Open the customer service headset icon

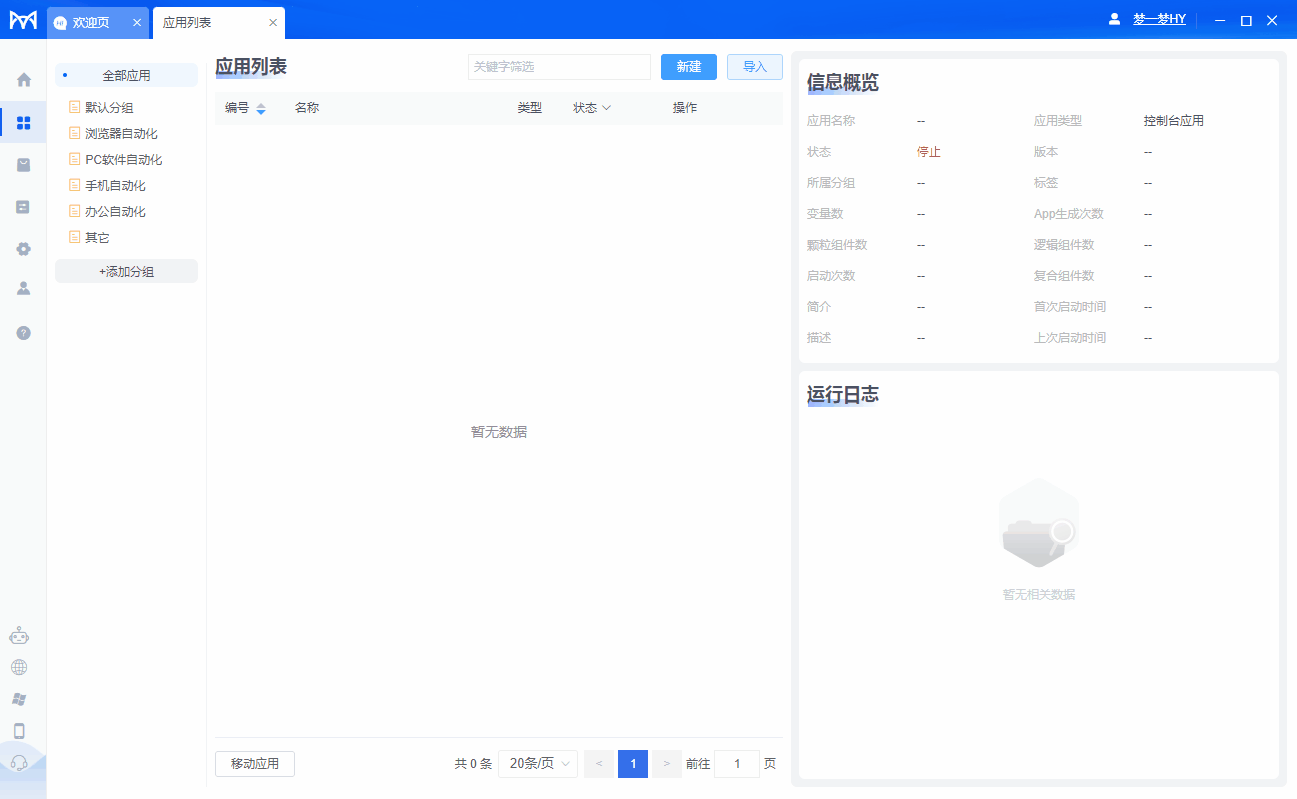coord(19,764)
